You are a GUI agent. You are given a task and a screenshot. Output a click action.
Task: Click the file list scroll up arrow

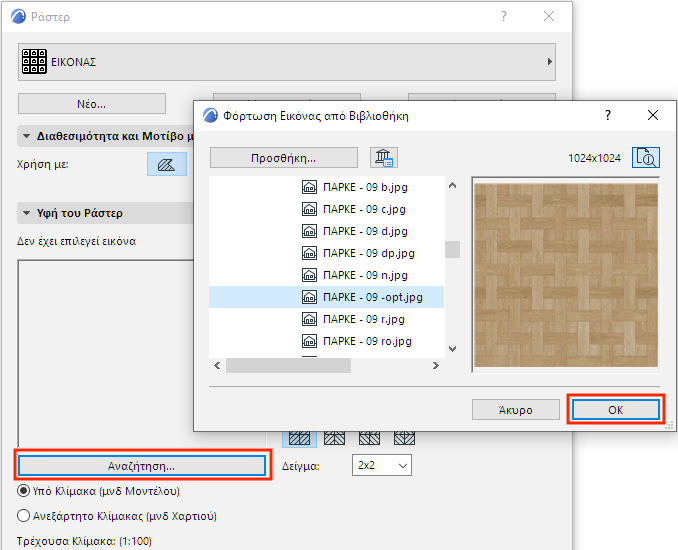pos(452,185)
